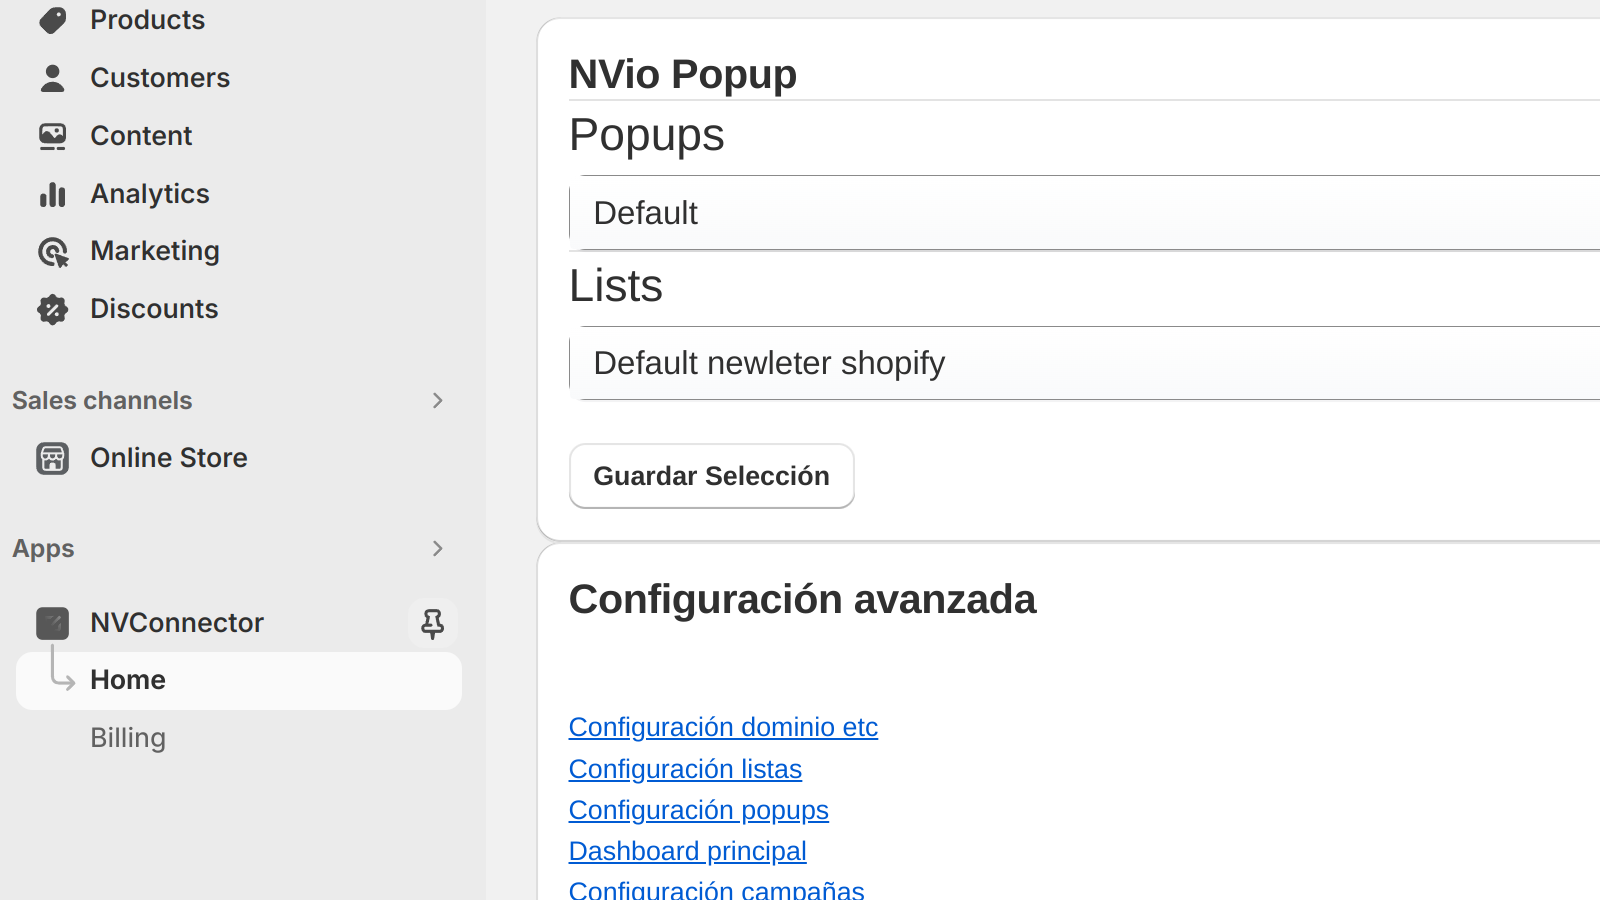Go to NVConnector Home menu item

pos(128,680)
